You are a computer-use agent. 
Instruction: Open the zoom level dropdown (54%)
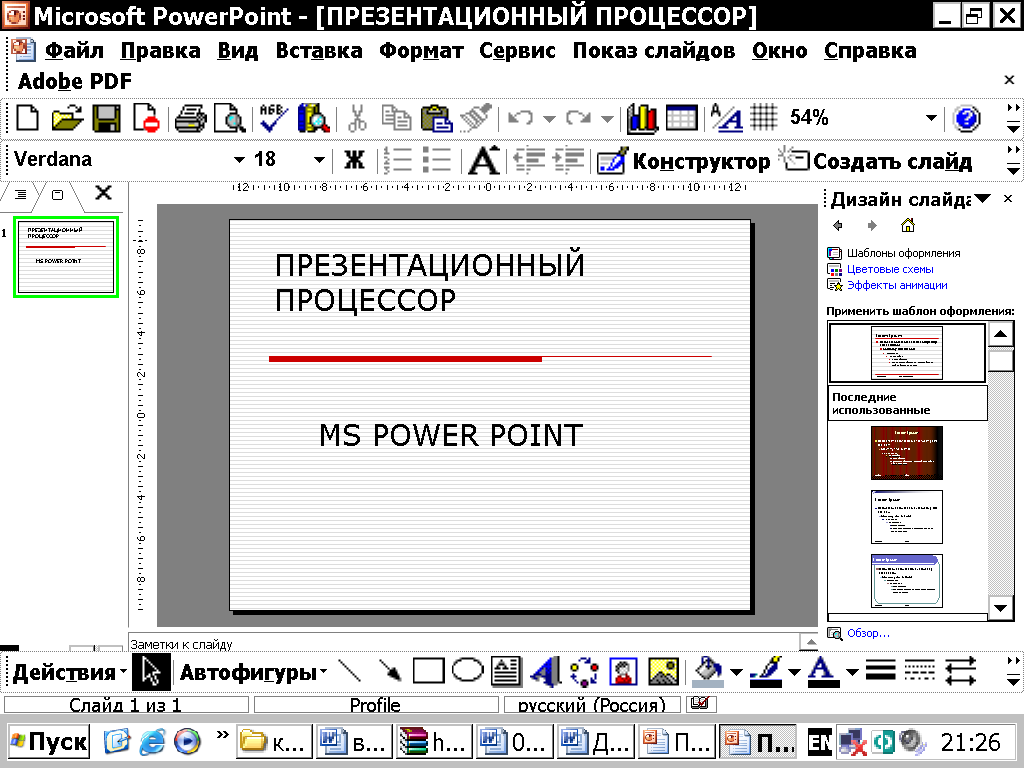[x=931, y=118]
